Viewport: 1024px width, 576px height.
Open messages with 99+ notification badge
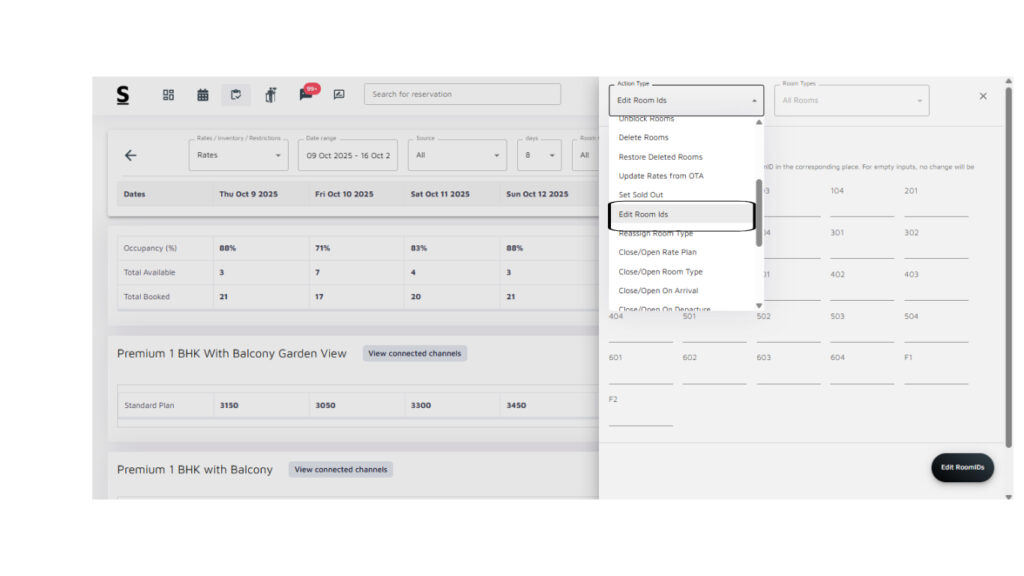click(306, 95)
